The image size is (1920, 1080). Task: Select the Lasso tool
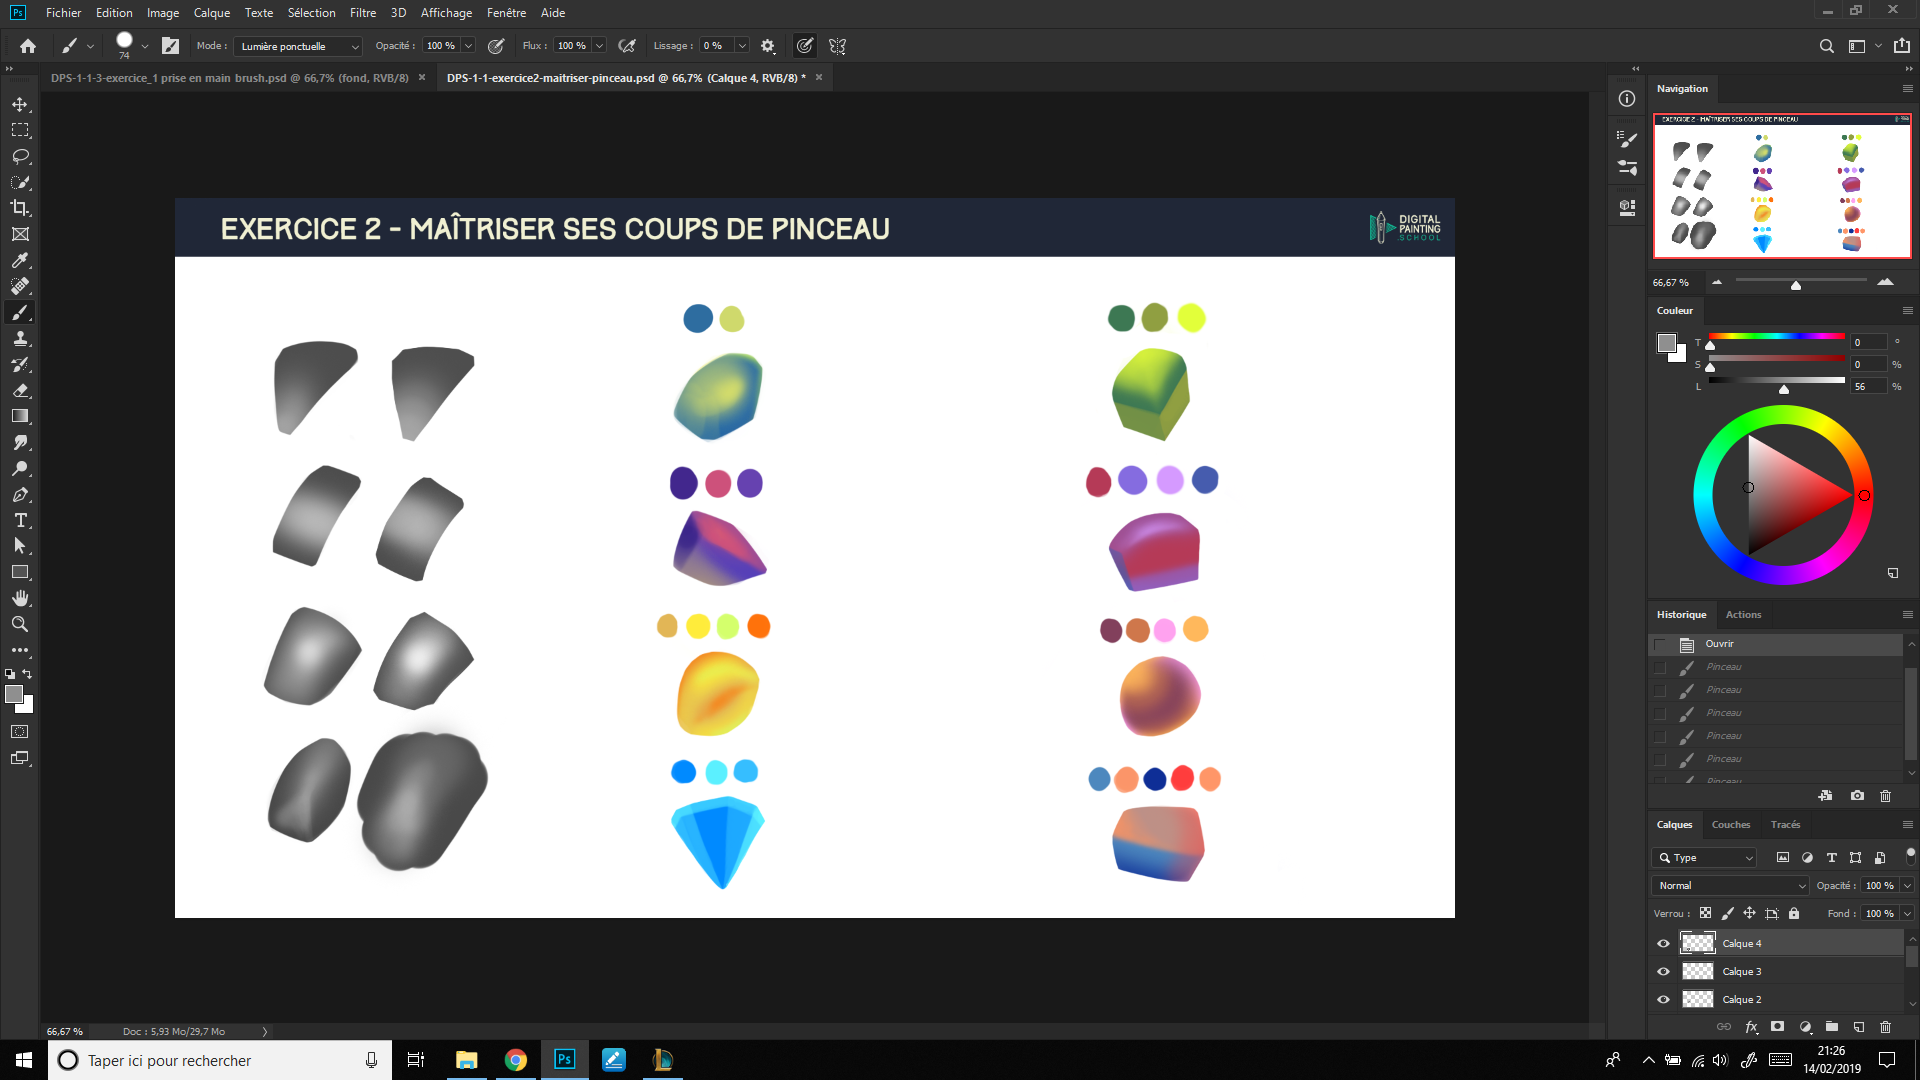tap(20, 156)
